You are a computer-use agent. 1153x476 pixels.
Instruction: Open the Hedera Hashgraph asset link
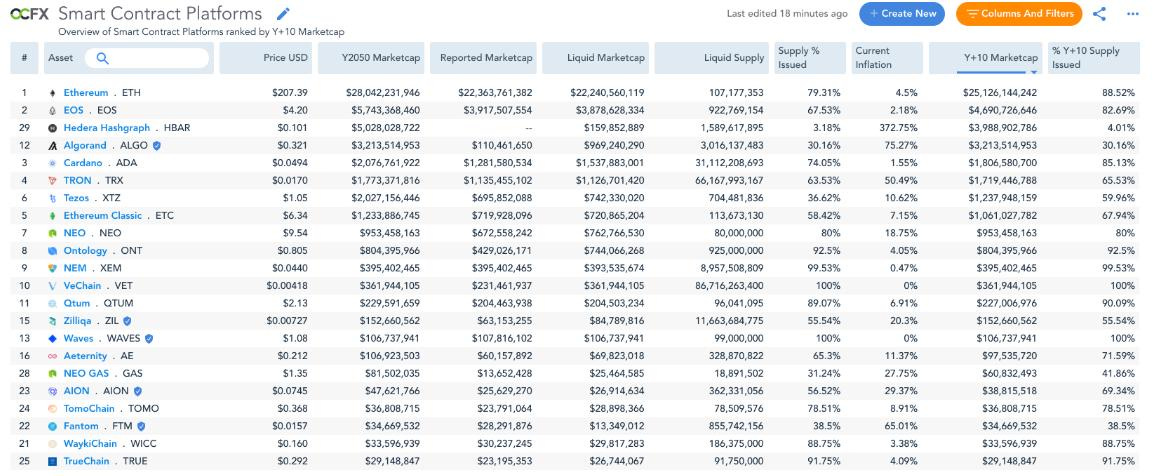point(107,128)
